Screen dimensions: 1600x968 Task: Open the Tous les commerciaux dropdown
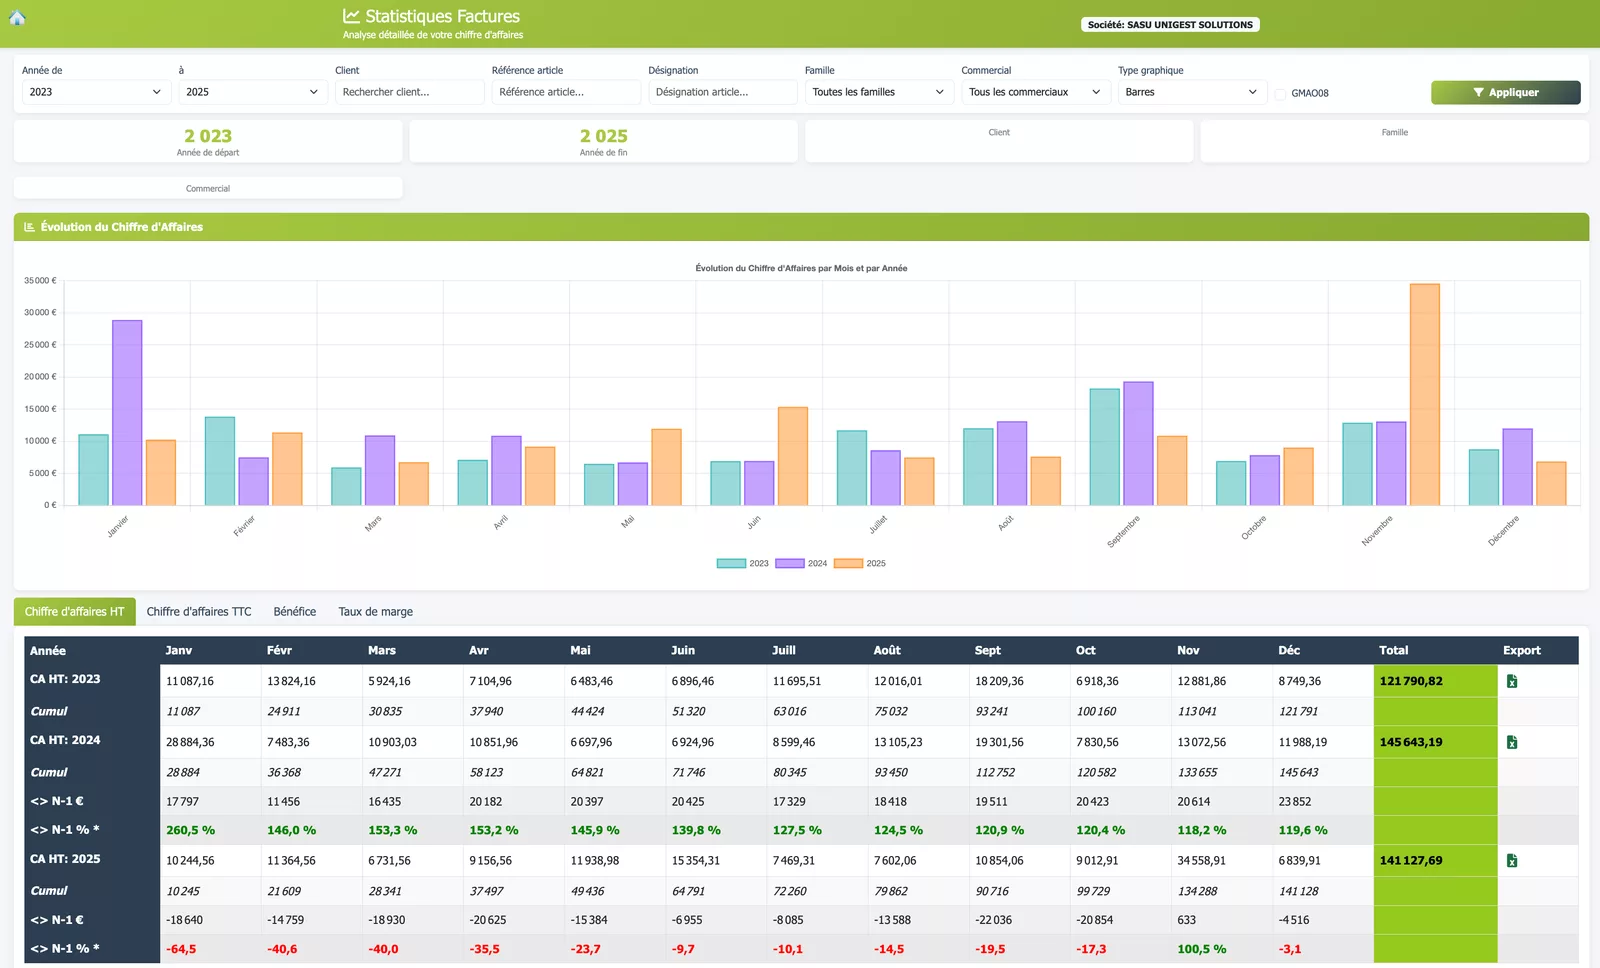pos(1035,92)
